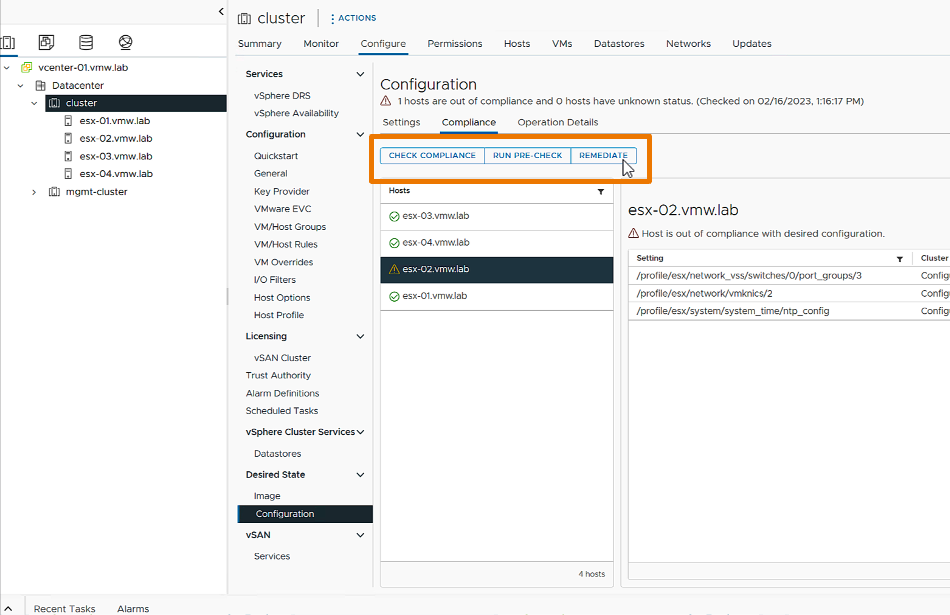This screenshot has height=615, width=950.
Task: Collapse the Services section chevron
Action: pyautogui.click(x=360, y=74)
